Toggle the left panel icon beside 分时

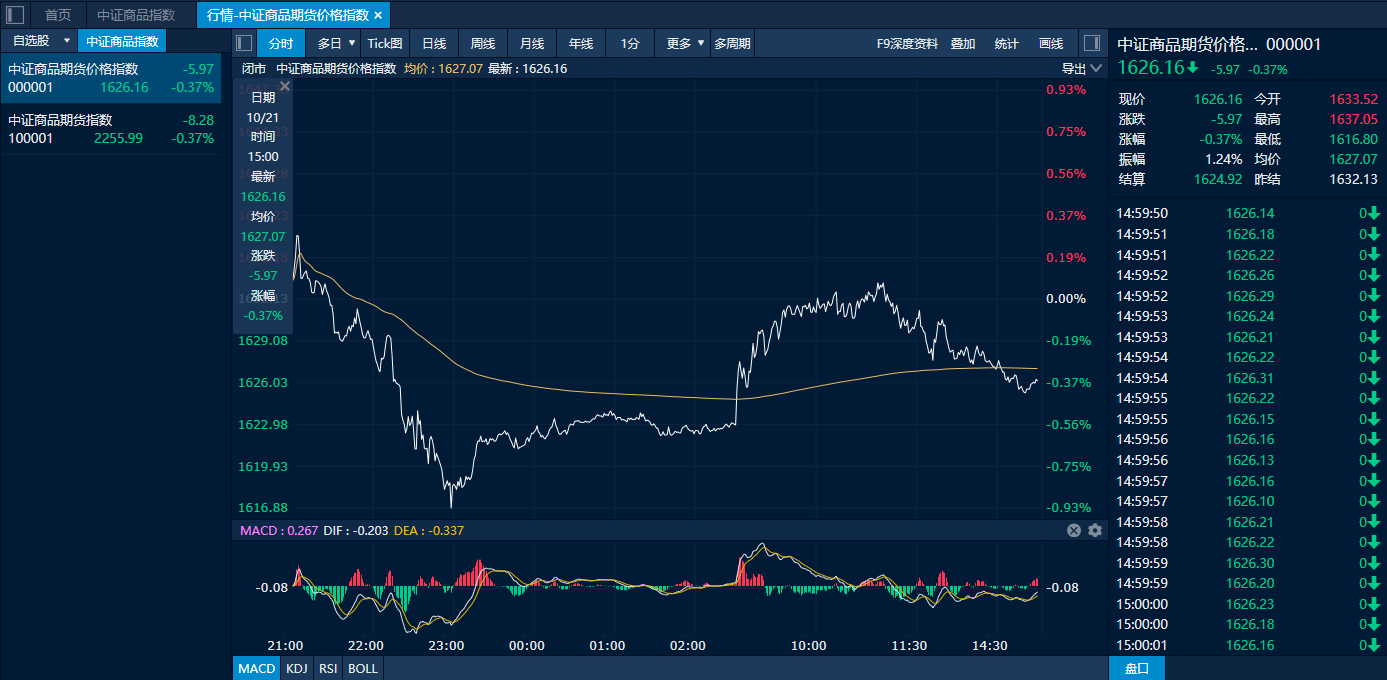(x=244, y=43)
